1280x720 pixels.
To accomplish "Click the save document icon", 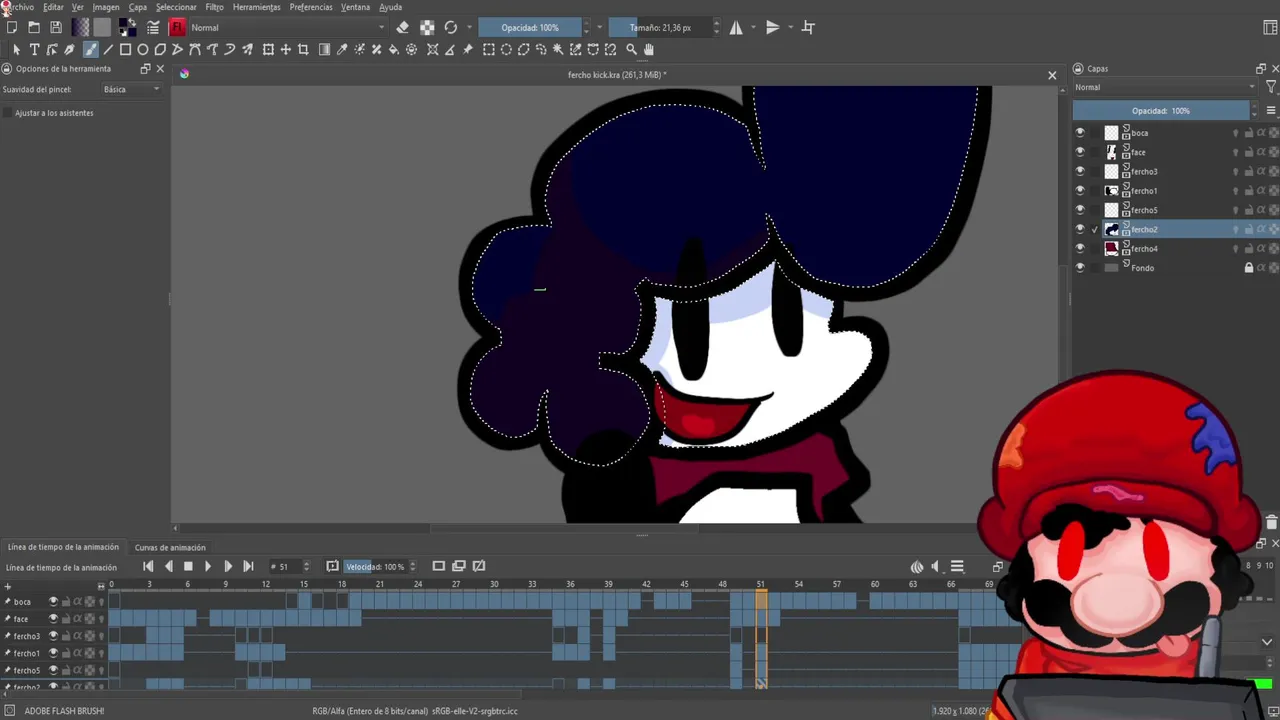I will (55, 27).
